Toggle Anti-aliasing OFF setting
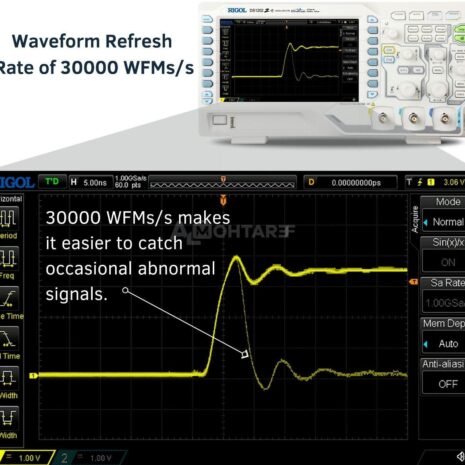Viewport: 465px width, 465px height. (x=444, y=384)
